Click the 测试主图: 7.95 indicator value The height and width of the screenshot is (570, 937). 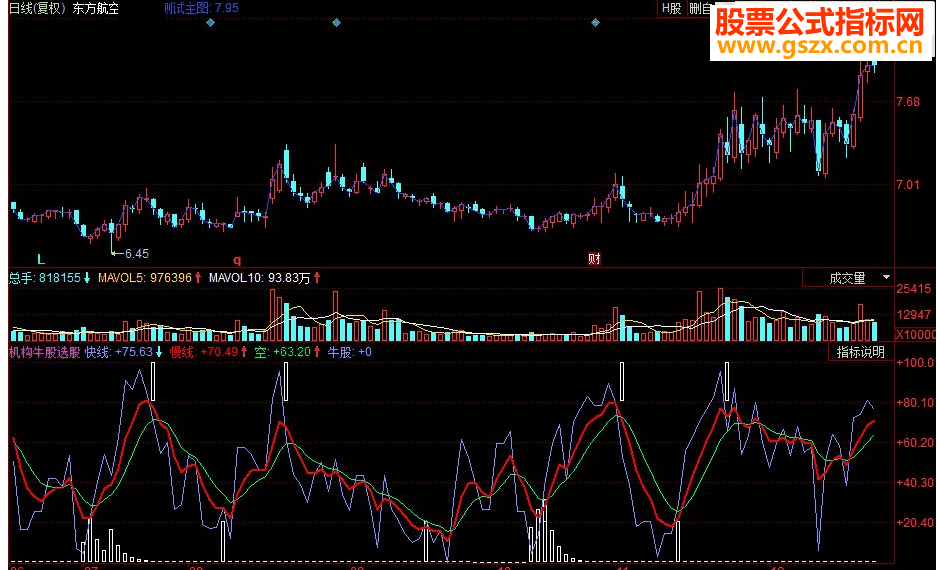pos(201,8)
